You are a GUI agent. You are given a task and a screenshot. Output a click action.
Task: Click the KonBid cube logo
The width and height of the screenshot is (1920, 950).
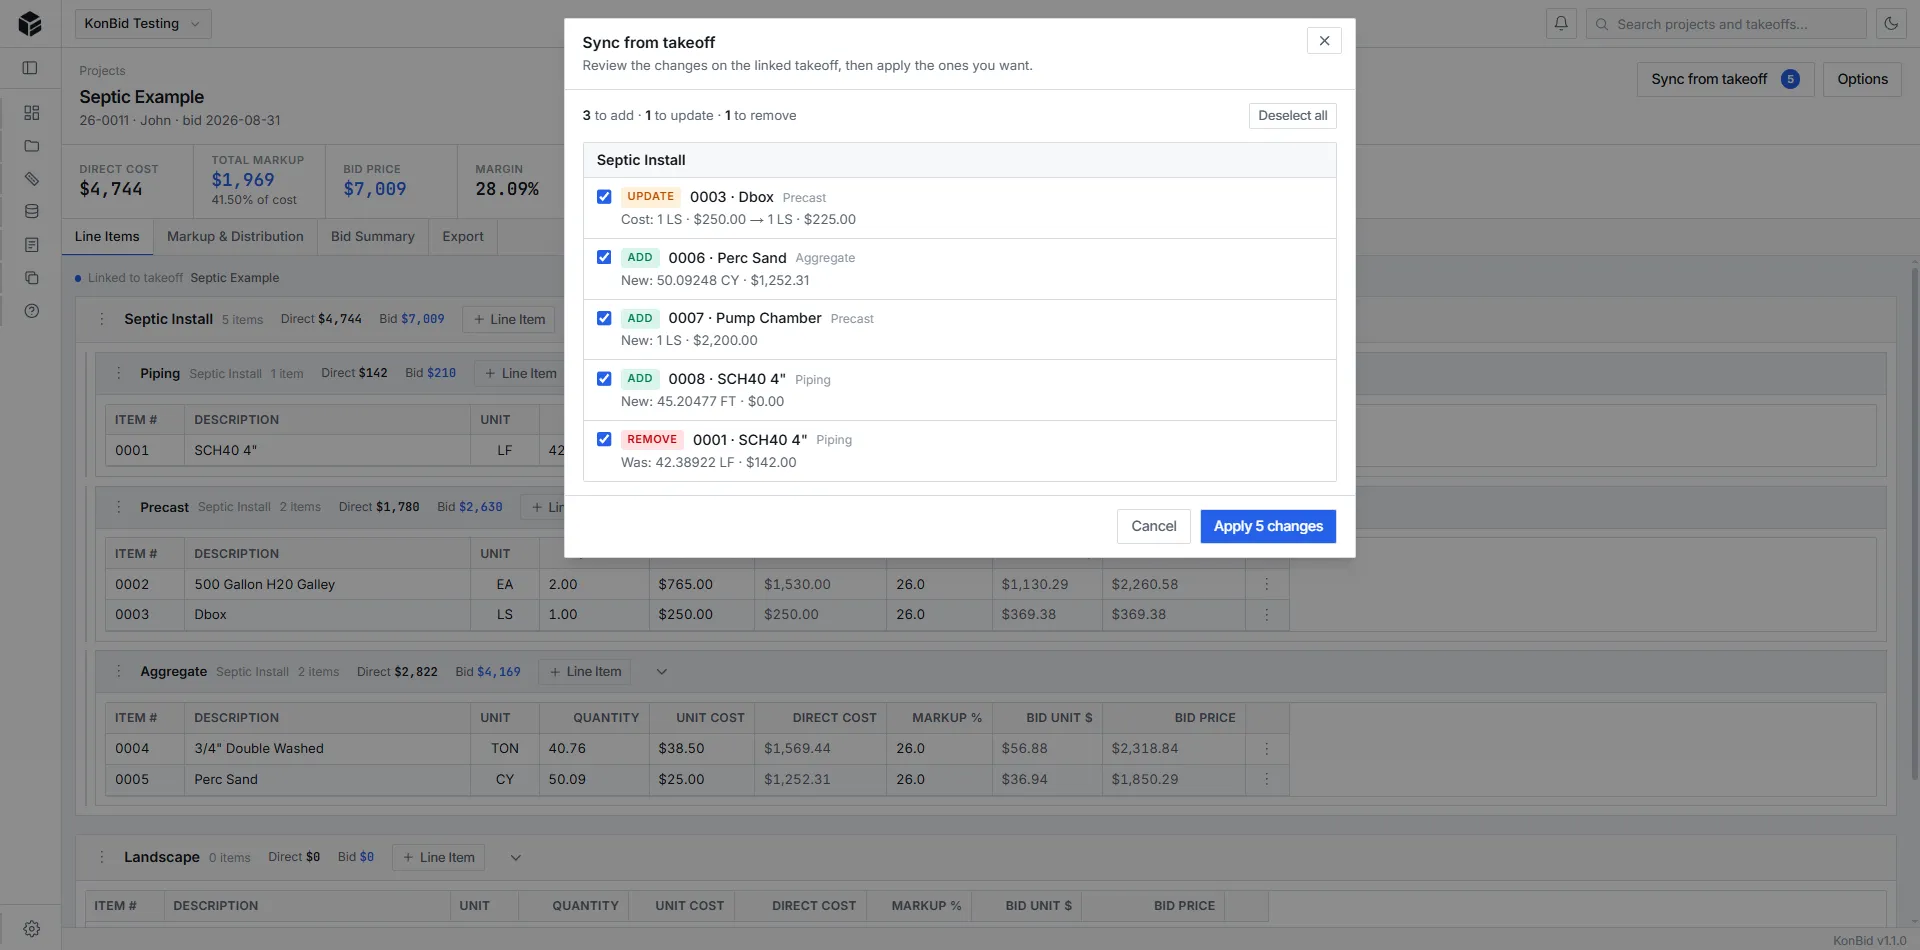point(30,24)
